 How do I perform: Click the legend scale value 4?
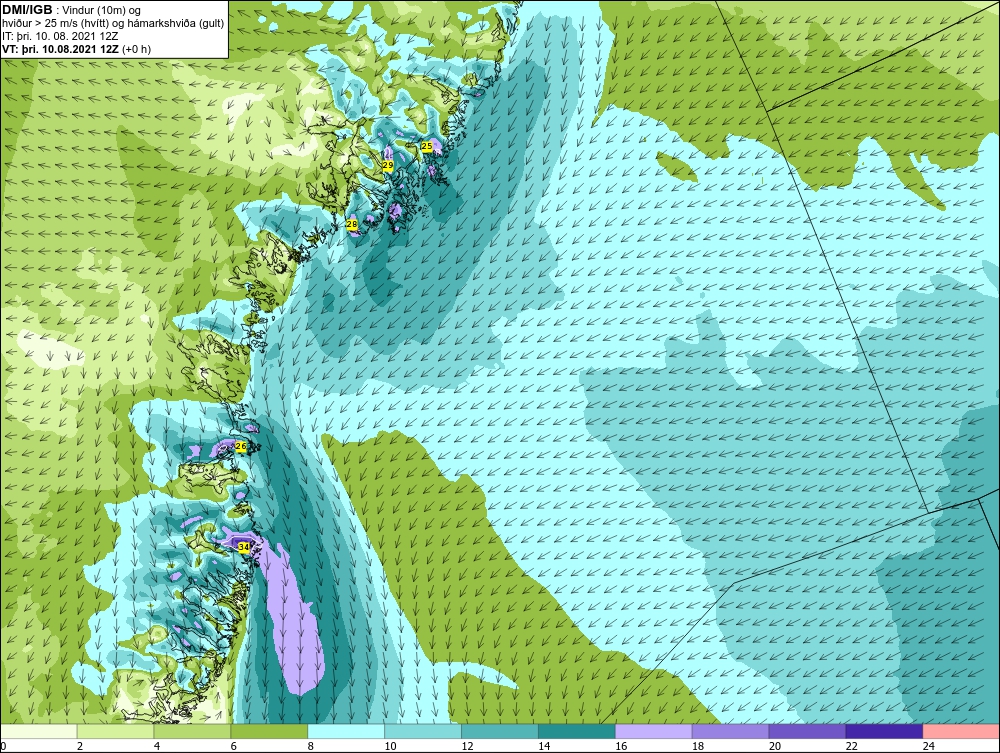point(157,746)
